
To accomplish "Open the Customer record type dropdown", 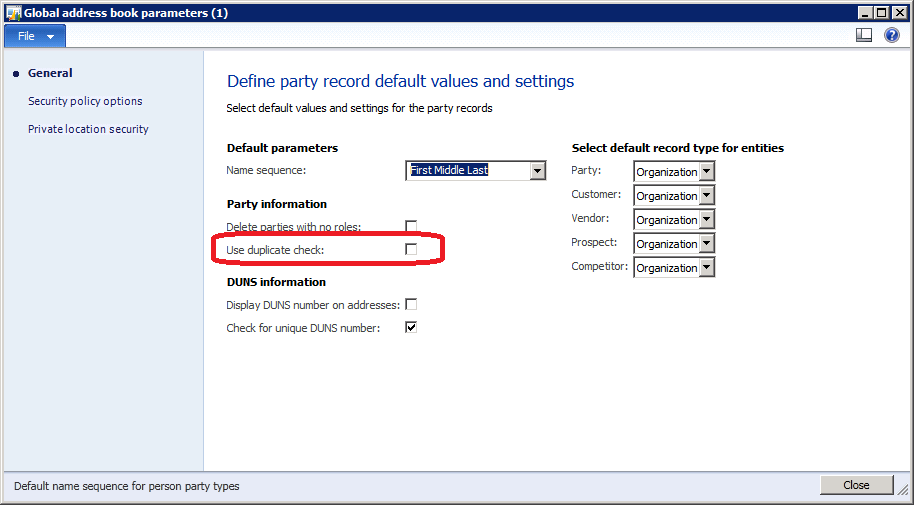I will coord(707,196).
